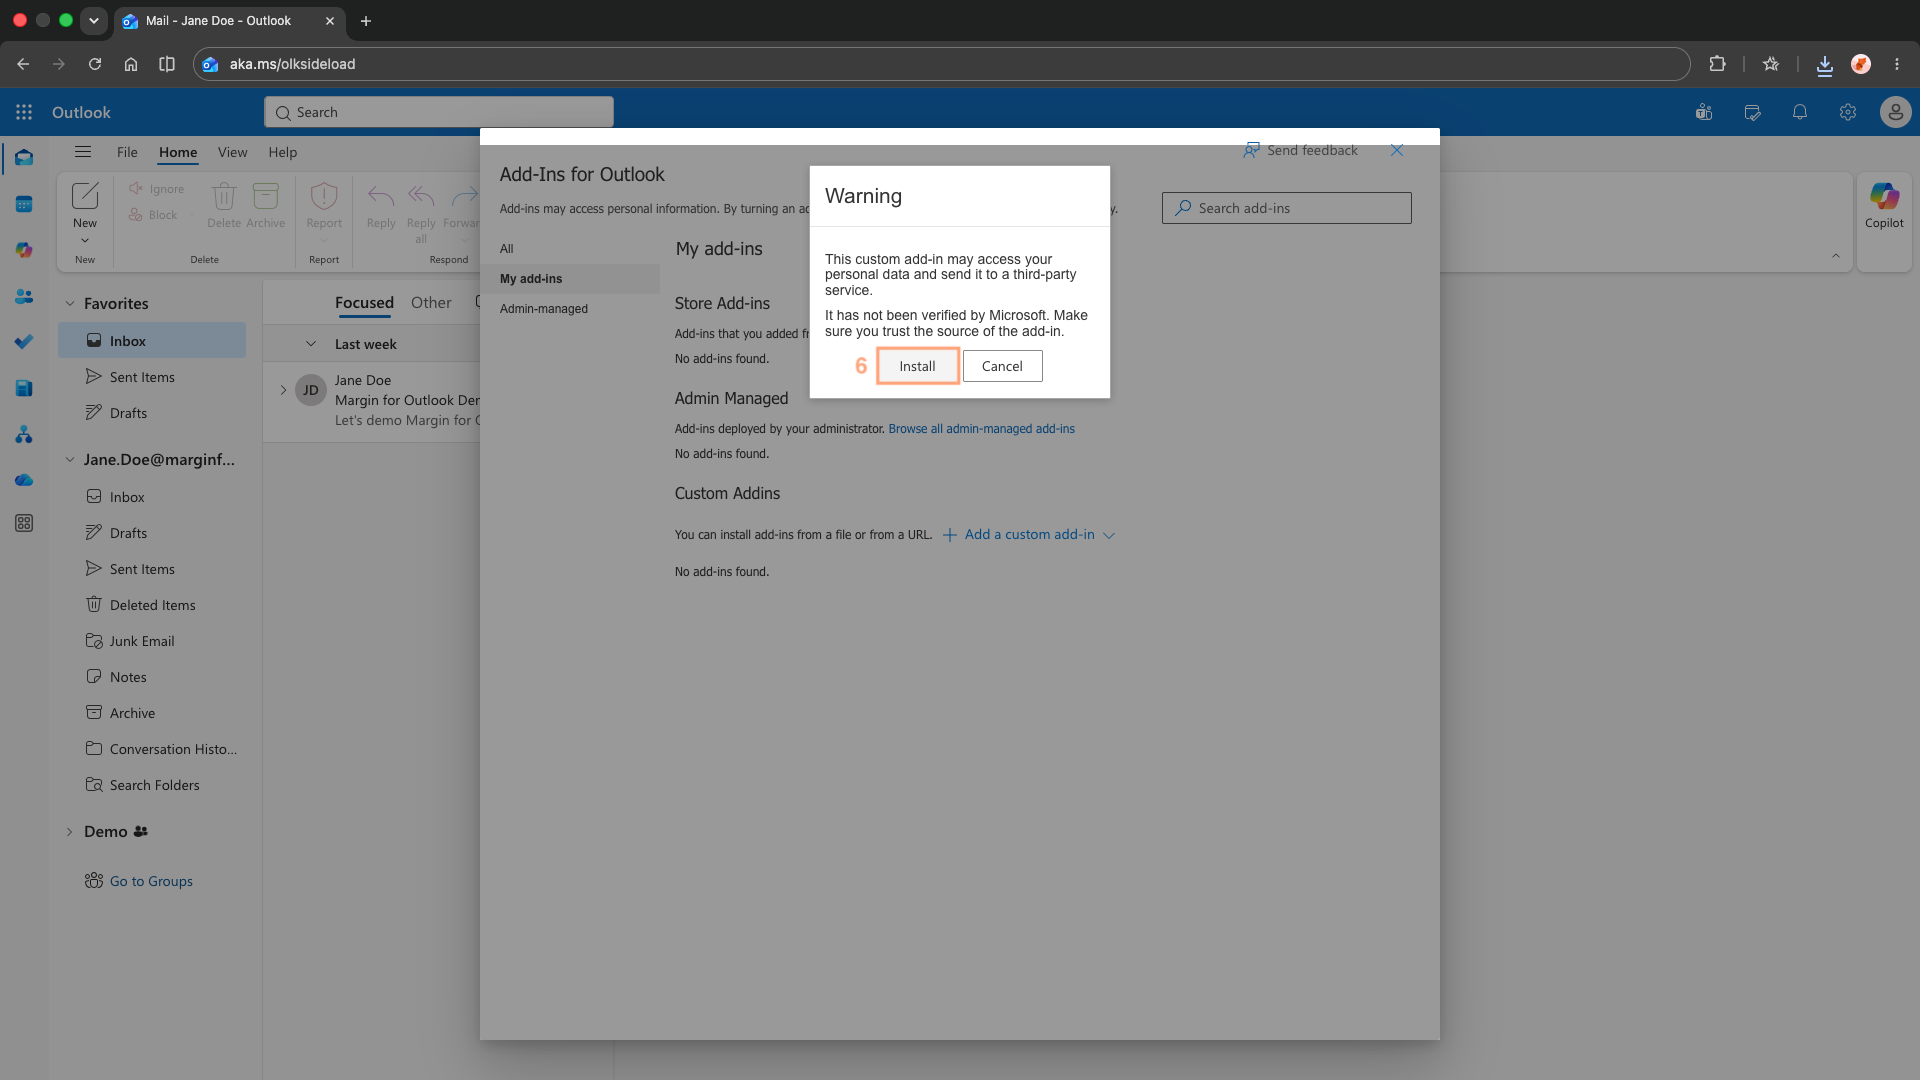Viewport: 1920px width, 1080px height.
Task: Open the Outlook app launcher grid
Action: point(24,112)
